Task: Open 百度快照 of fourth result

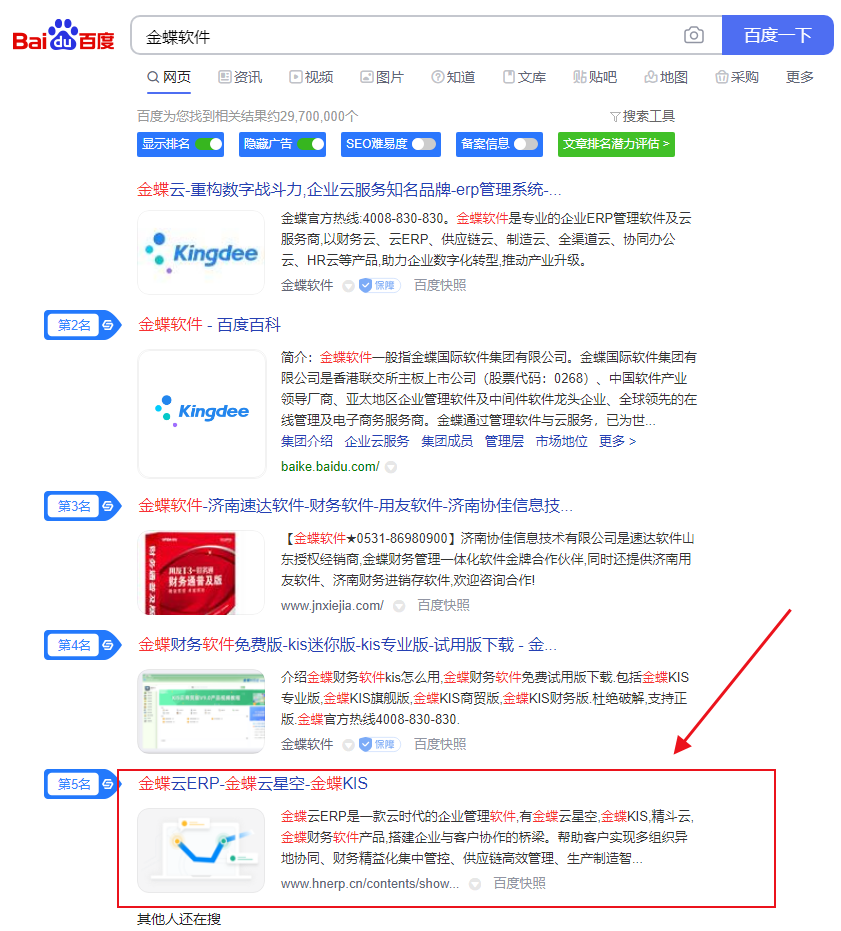Action: point(440,744)
